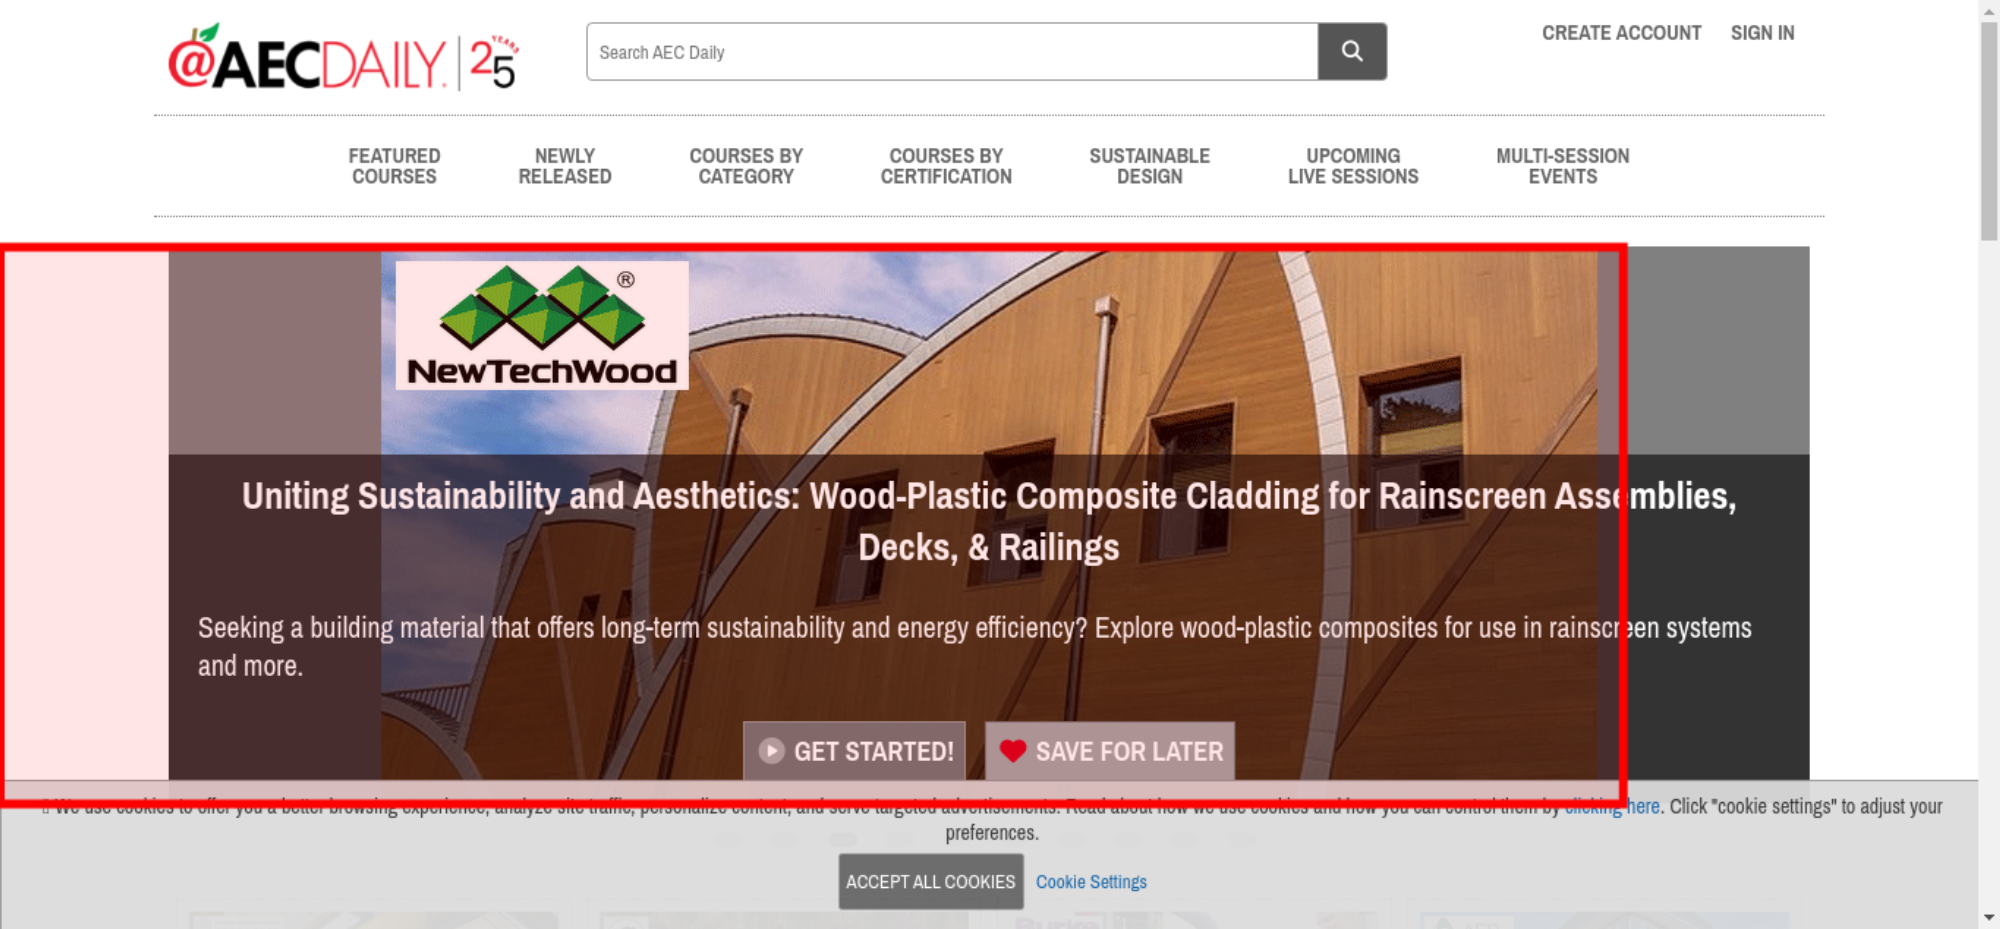Click the red heart Save For Later icon
This screenshot has height=929, width=2000.
(1012, 751)
